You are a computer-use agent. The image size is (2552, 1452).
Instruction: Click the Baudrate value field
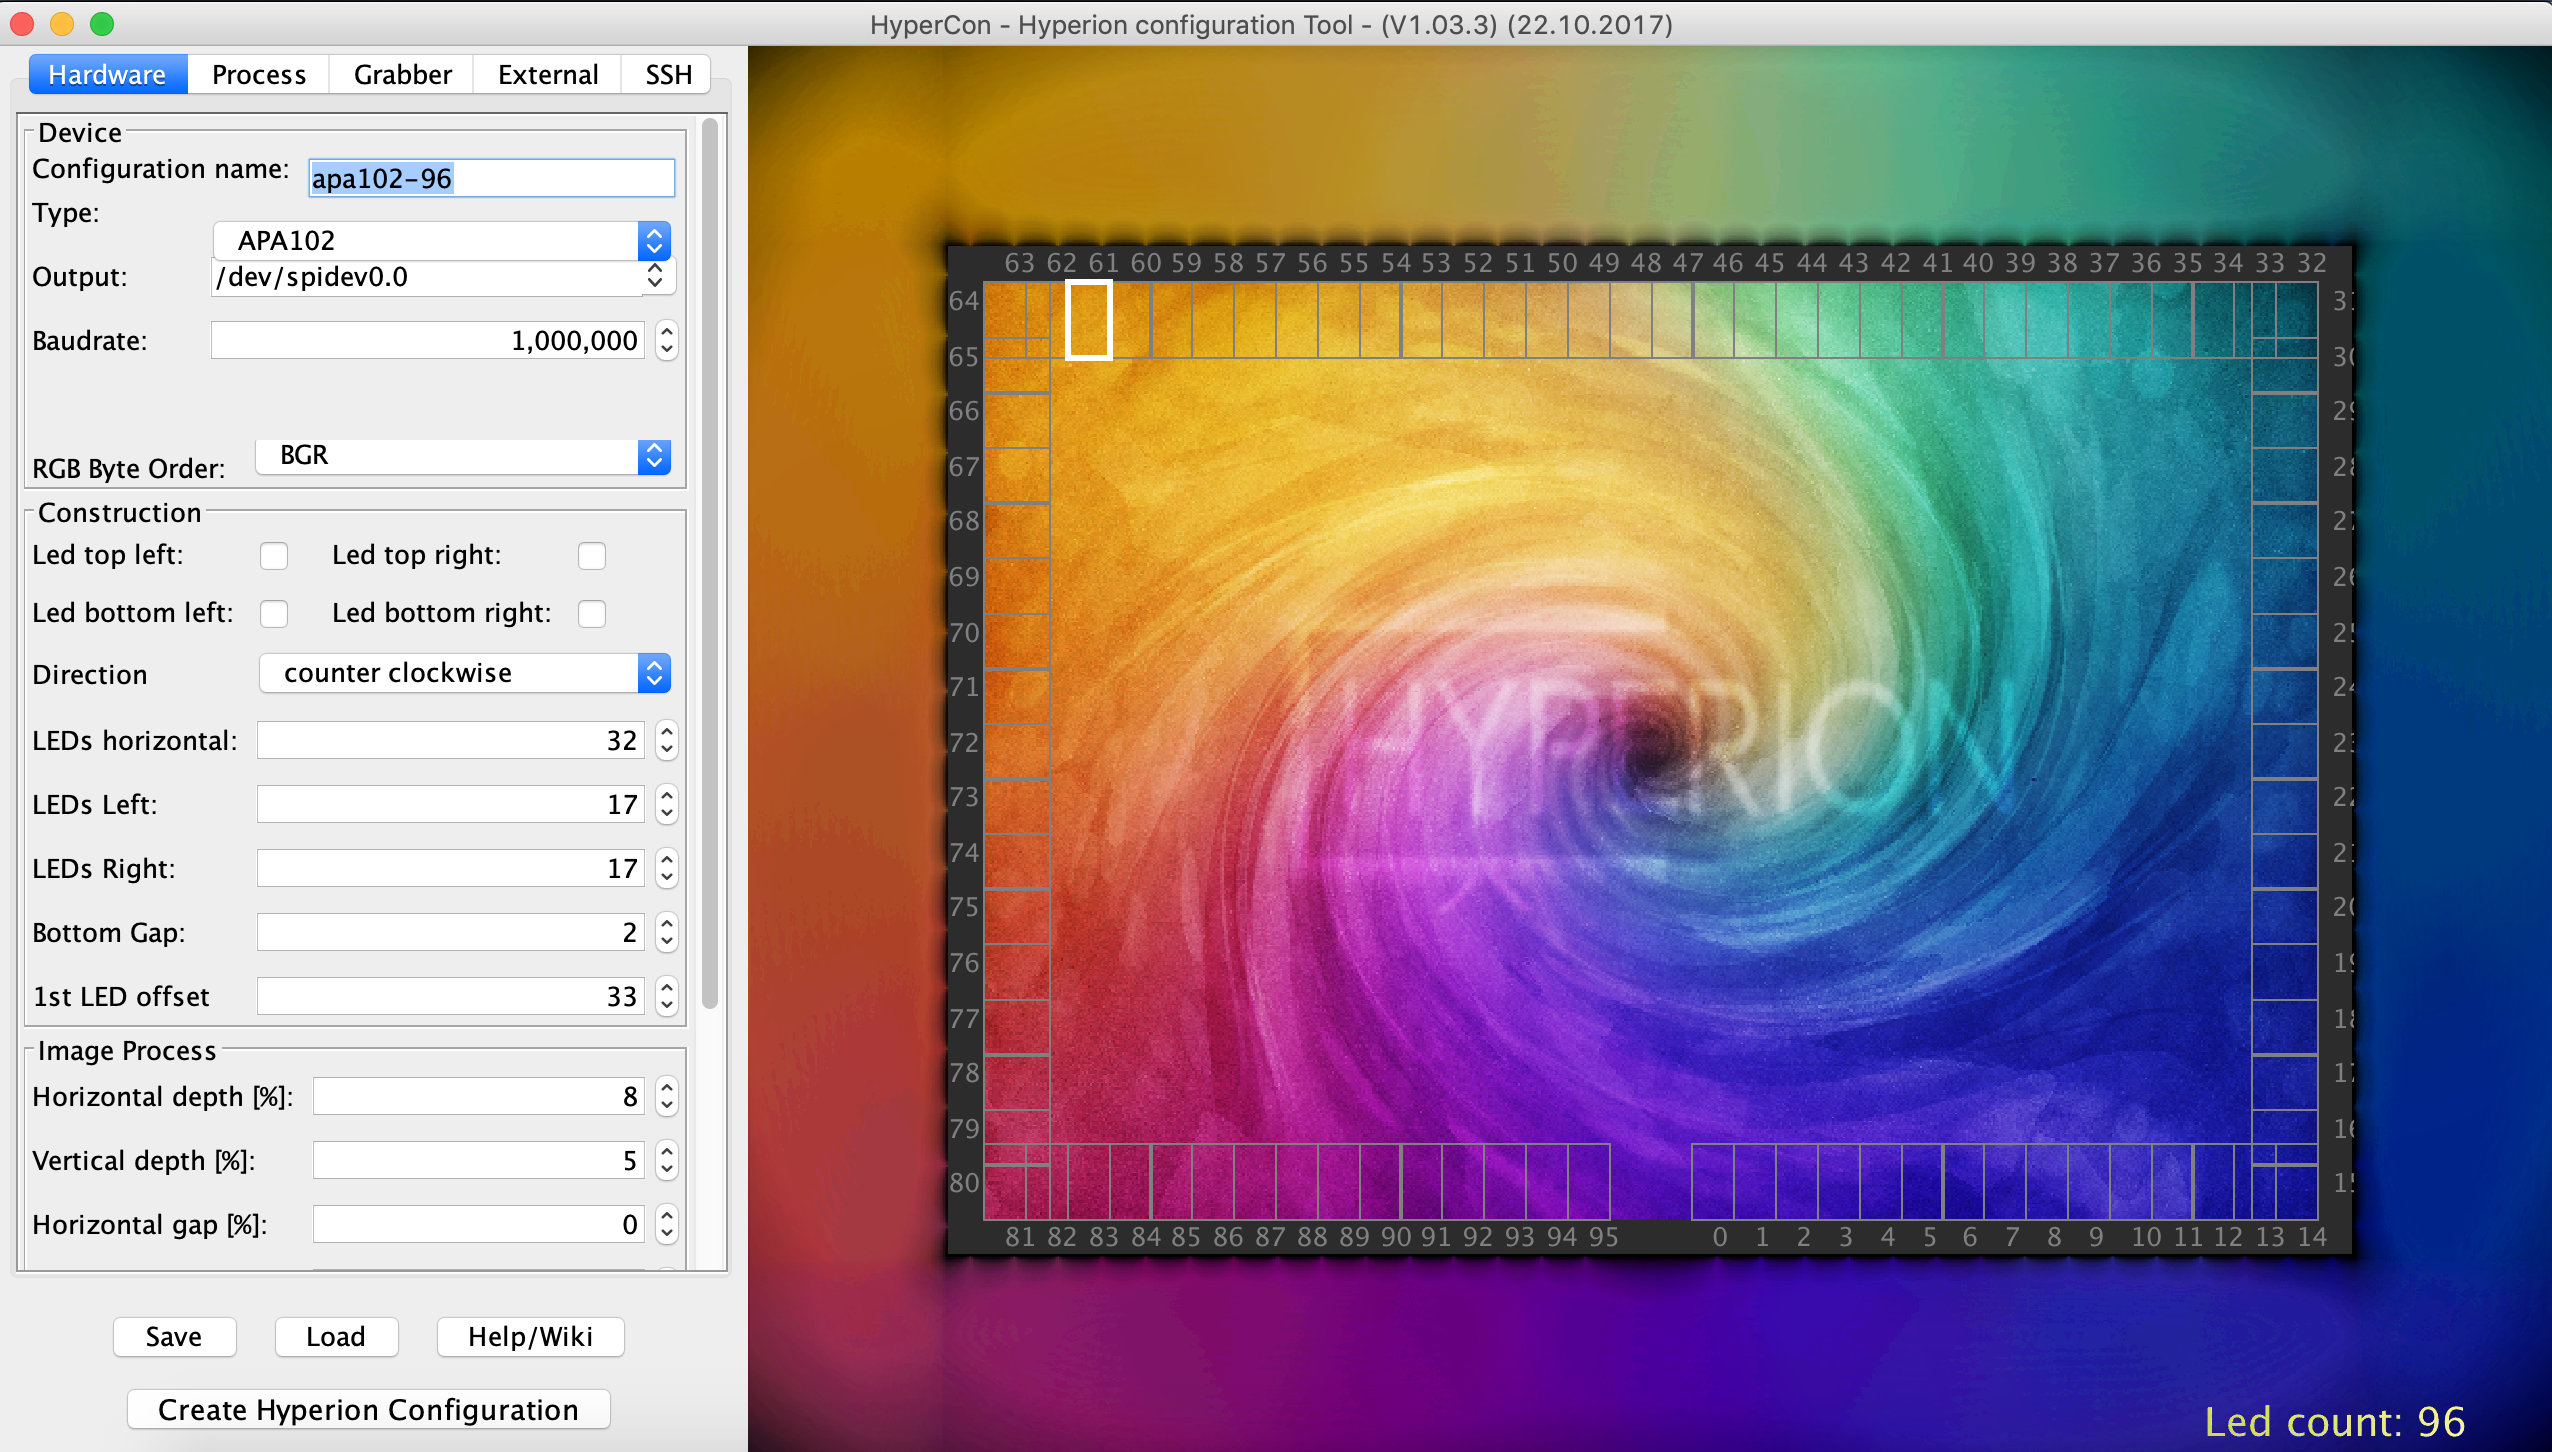427,340
